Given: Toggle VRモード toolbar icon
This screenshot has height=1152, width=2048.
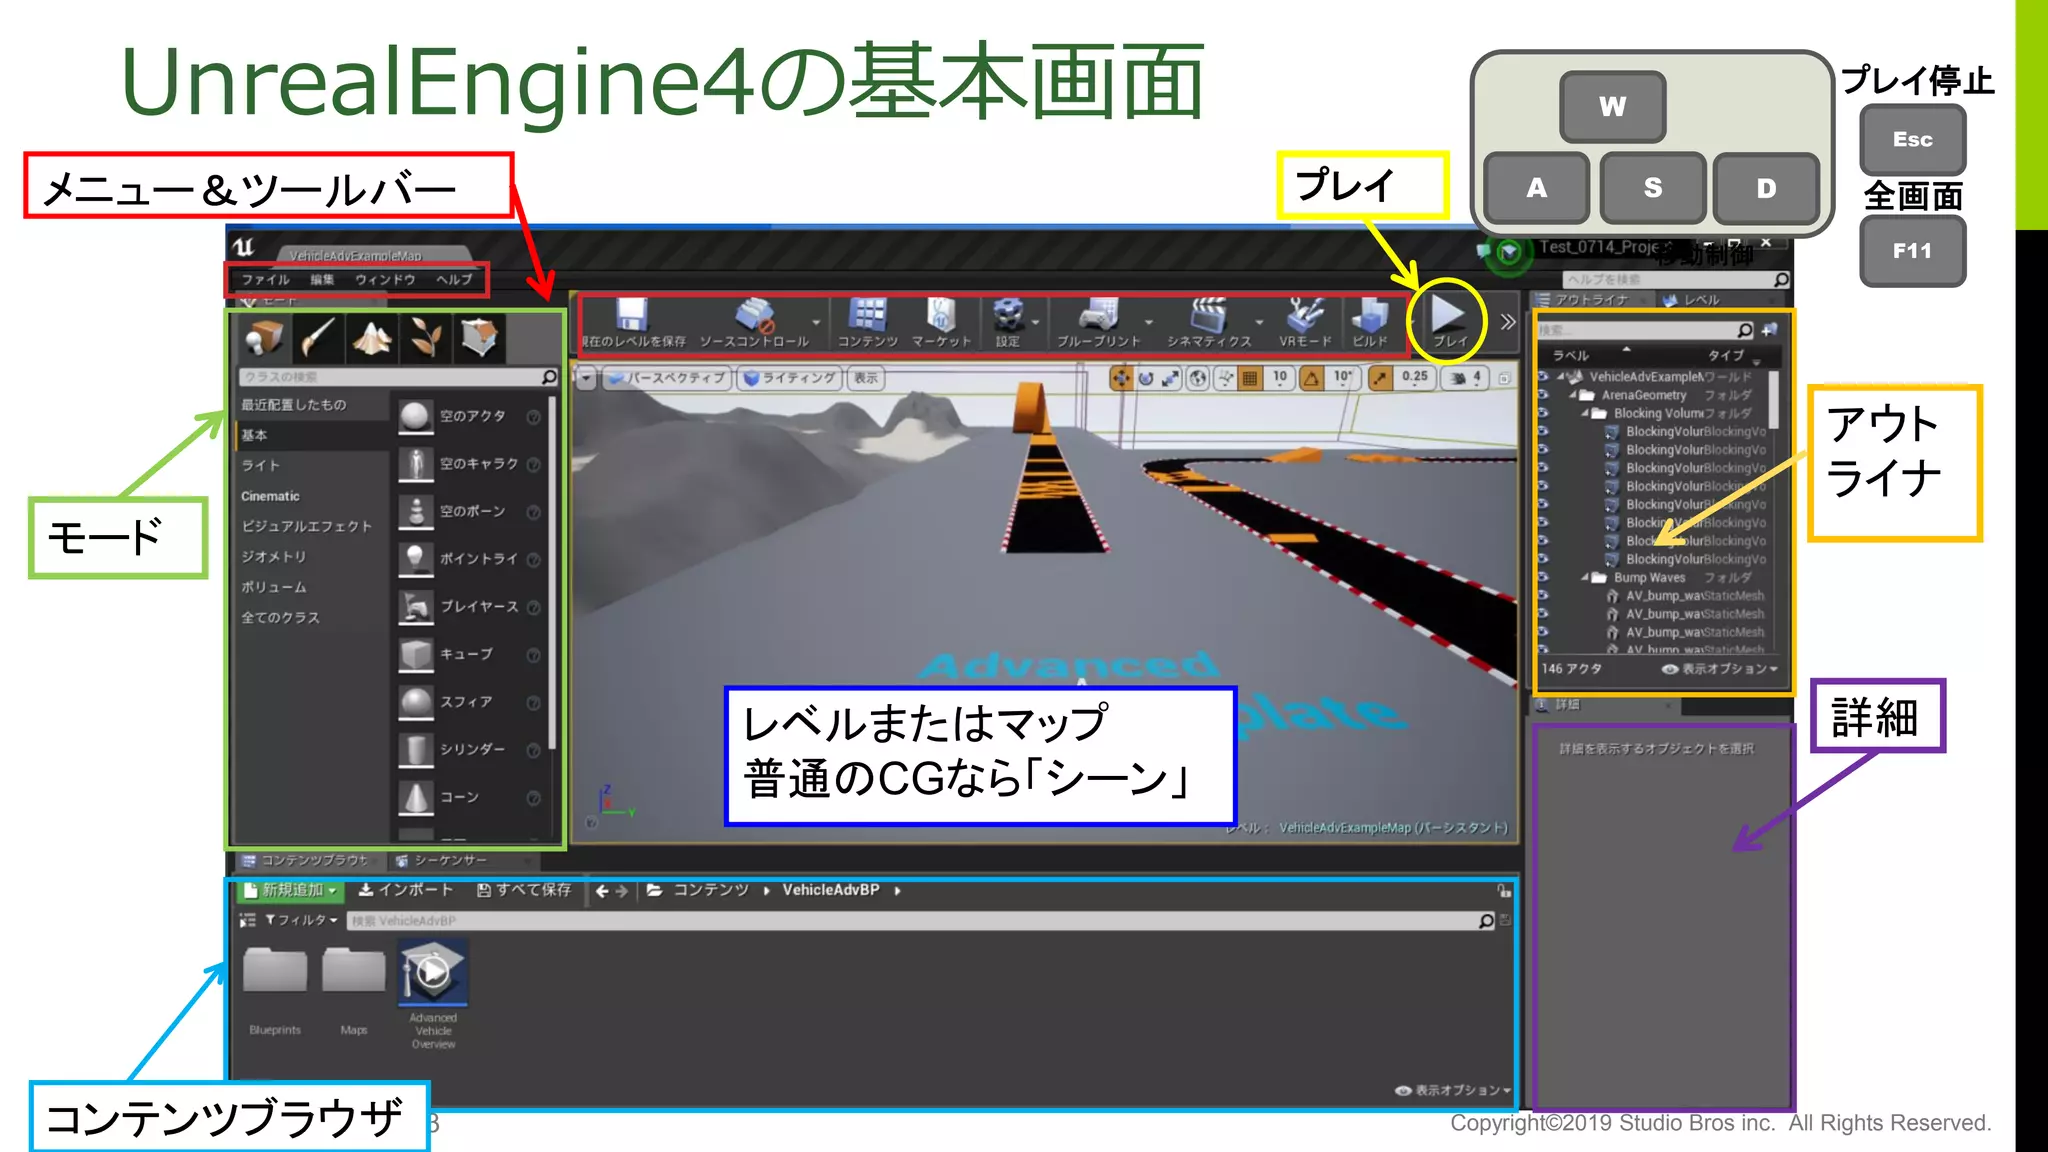Looking at the screenshot, I should 1305,315.
